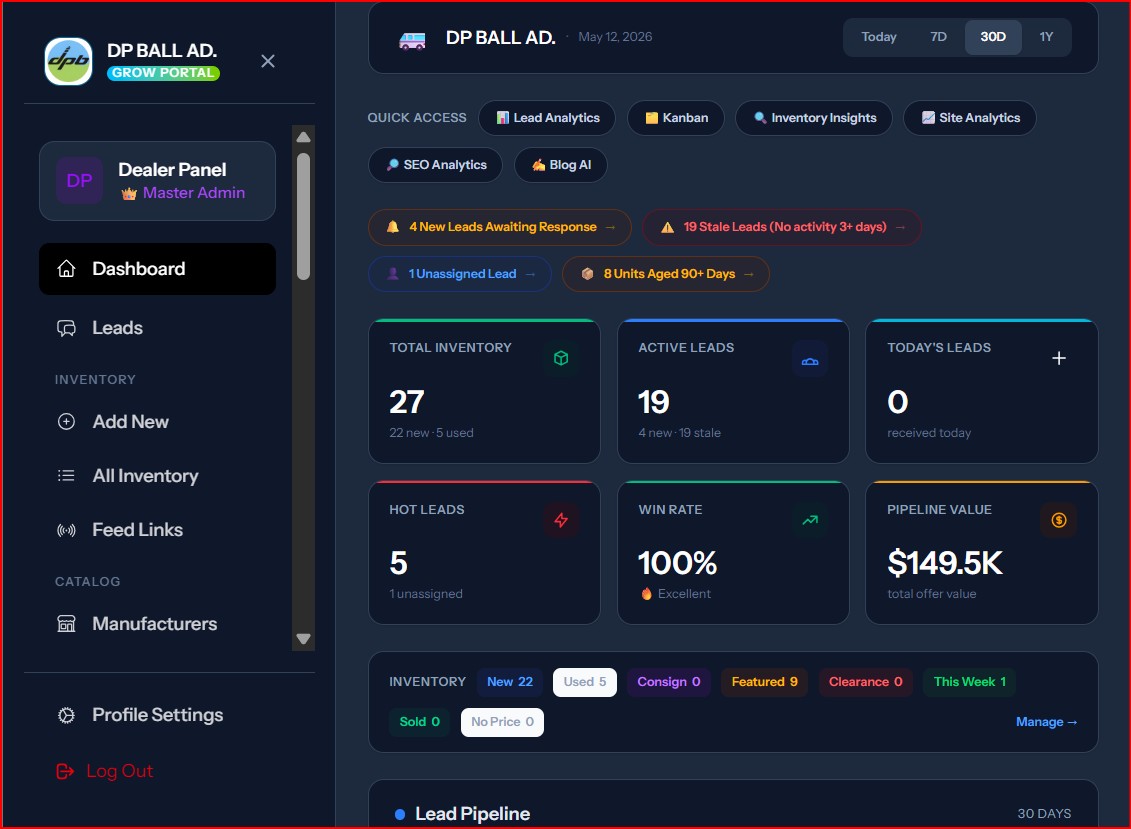This screenshot has width=1131, height=829.
Task: Open Kanban quick access button
Action: (676, 118)
